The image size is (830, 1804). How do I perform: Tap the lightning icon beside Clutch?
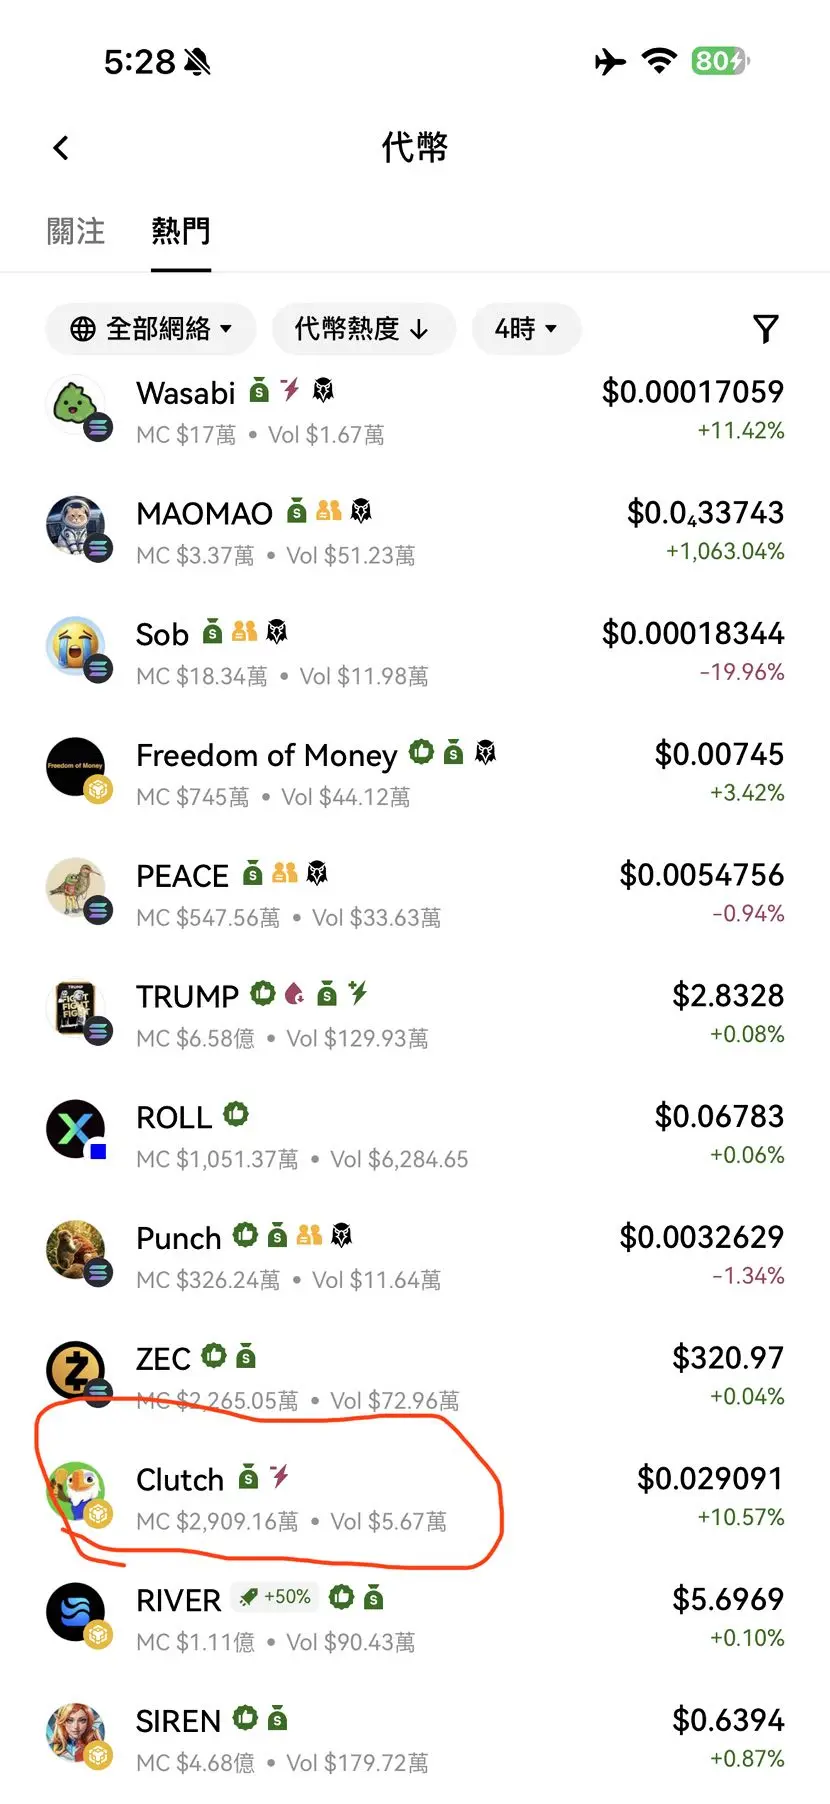(280, 1476)
